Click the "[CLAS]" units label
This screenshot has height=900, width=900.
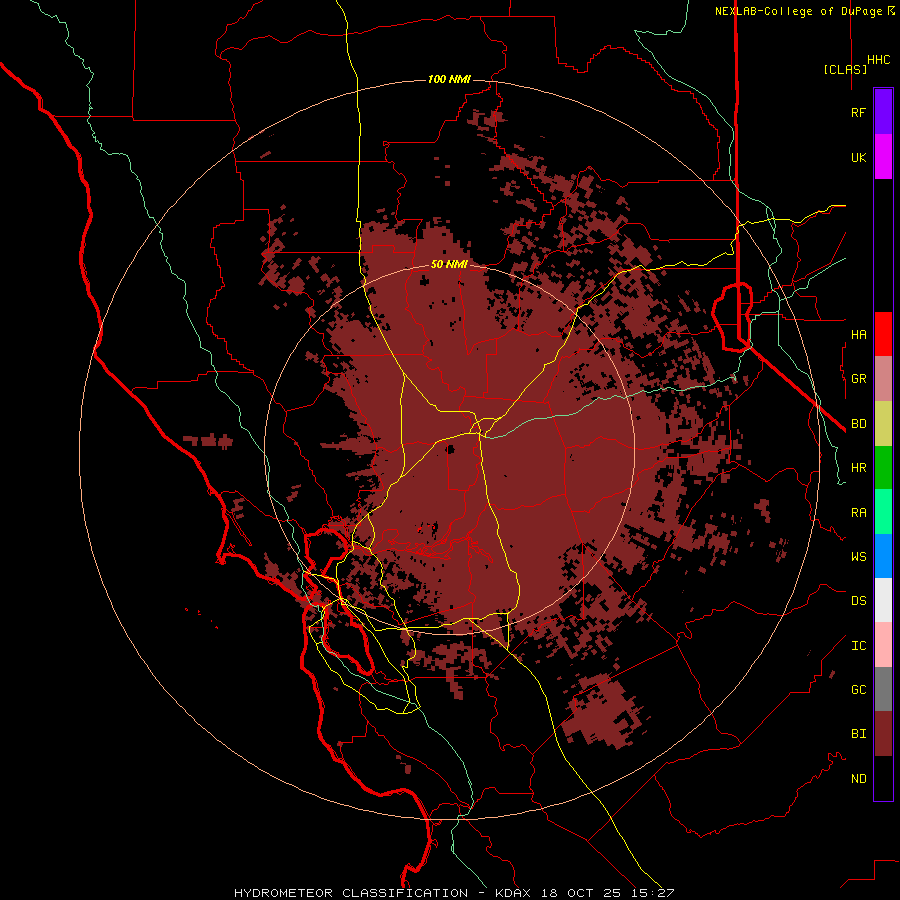[x=845, y=69]
